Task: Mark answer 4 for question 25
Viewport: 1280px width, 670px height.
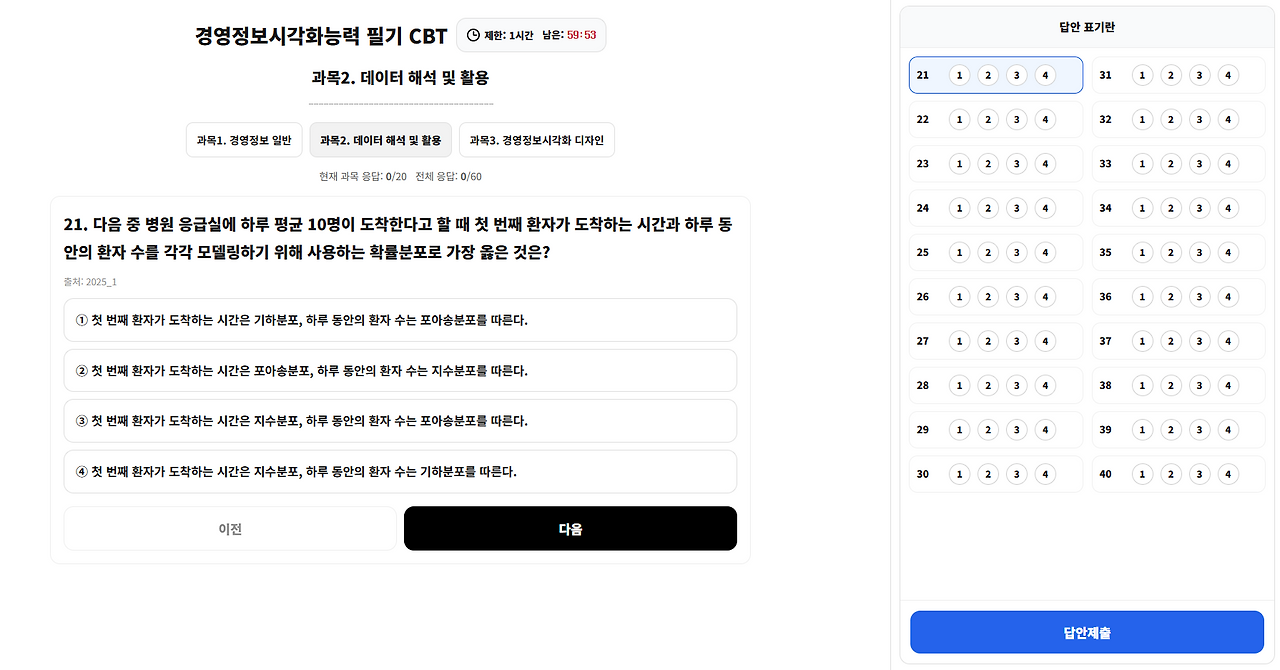Action: click(x=1045, y=252)
